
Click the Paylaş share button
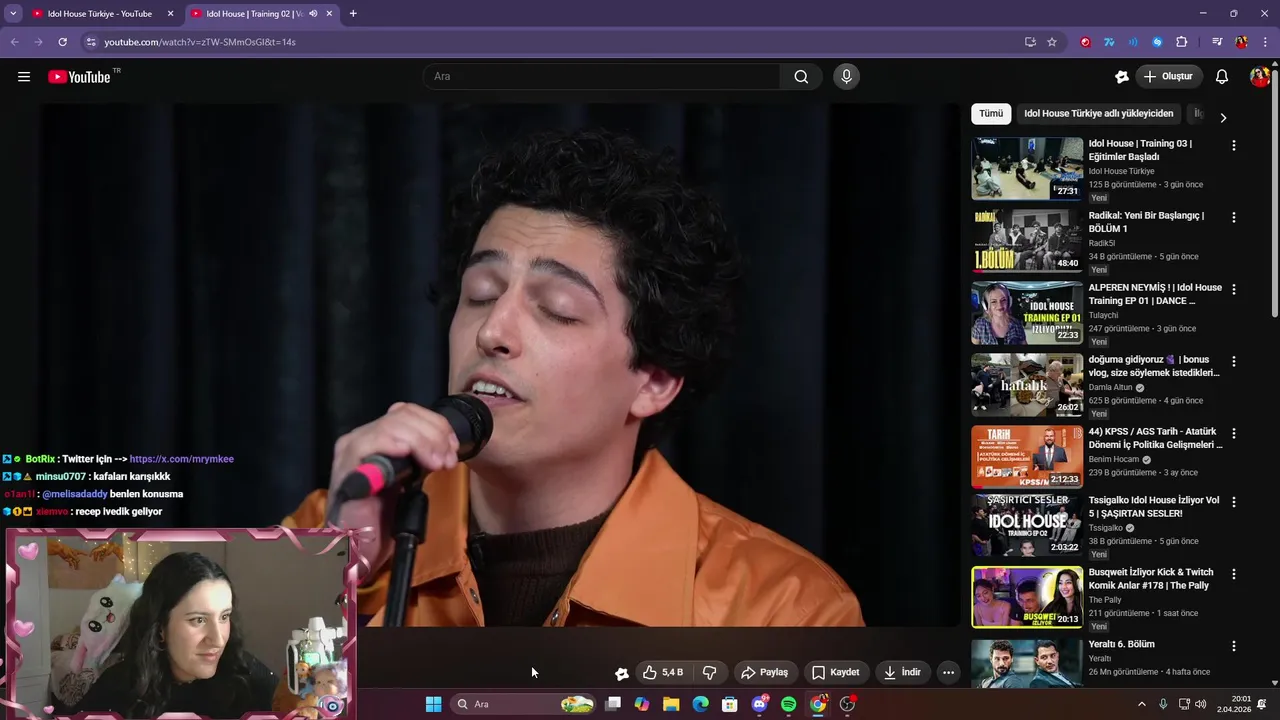click(x=764, y=673)
